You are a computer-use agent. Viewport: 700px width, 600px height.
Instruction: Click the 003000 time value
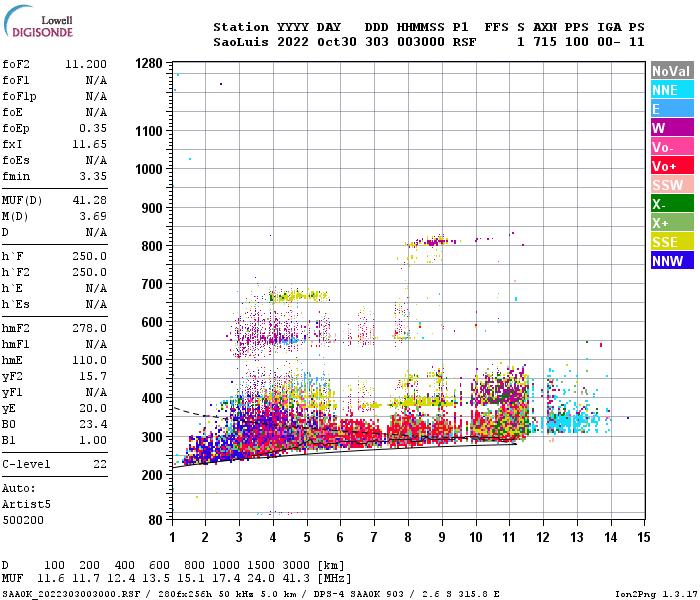[421, 42]
